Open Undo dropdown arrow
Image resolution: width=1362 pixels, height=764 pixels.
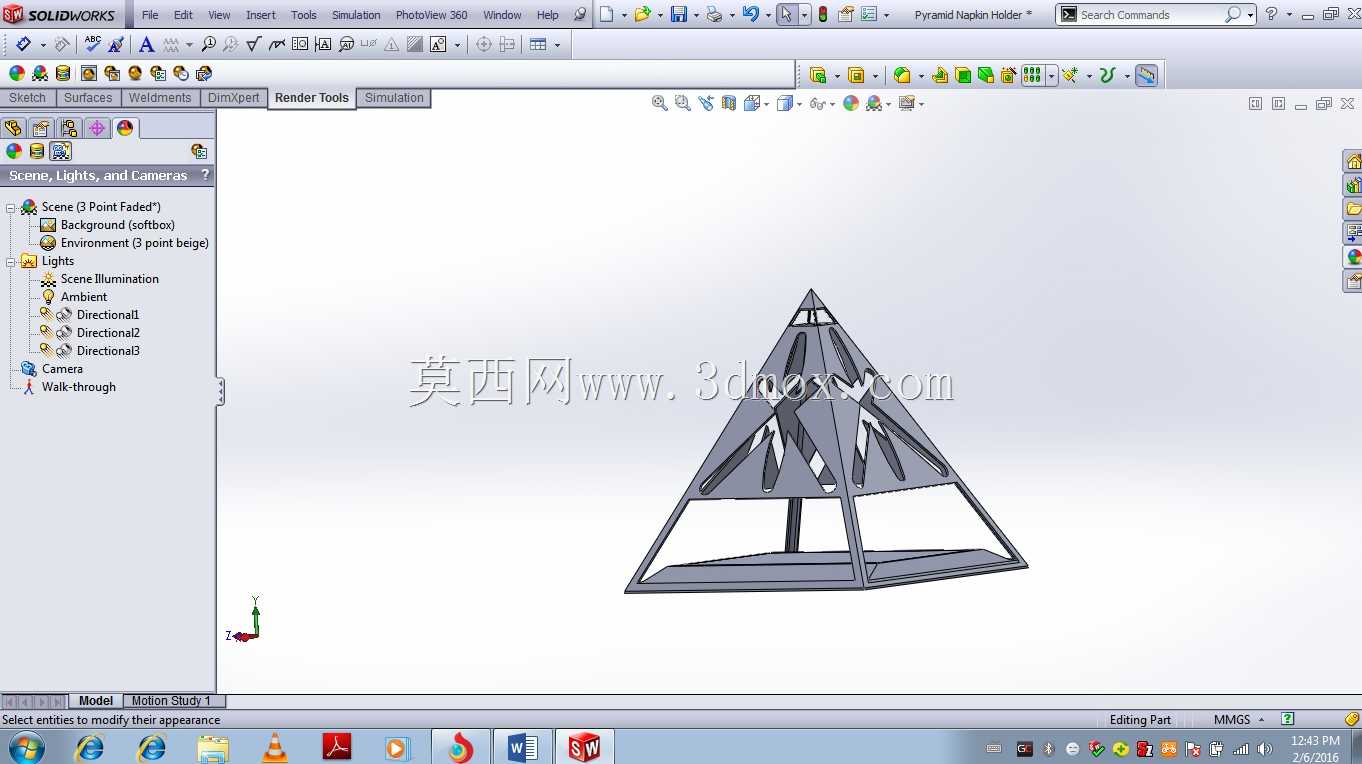(x=768, y=15)
